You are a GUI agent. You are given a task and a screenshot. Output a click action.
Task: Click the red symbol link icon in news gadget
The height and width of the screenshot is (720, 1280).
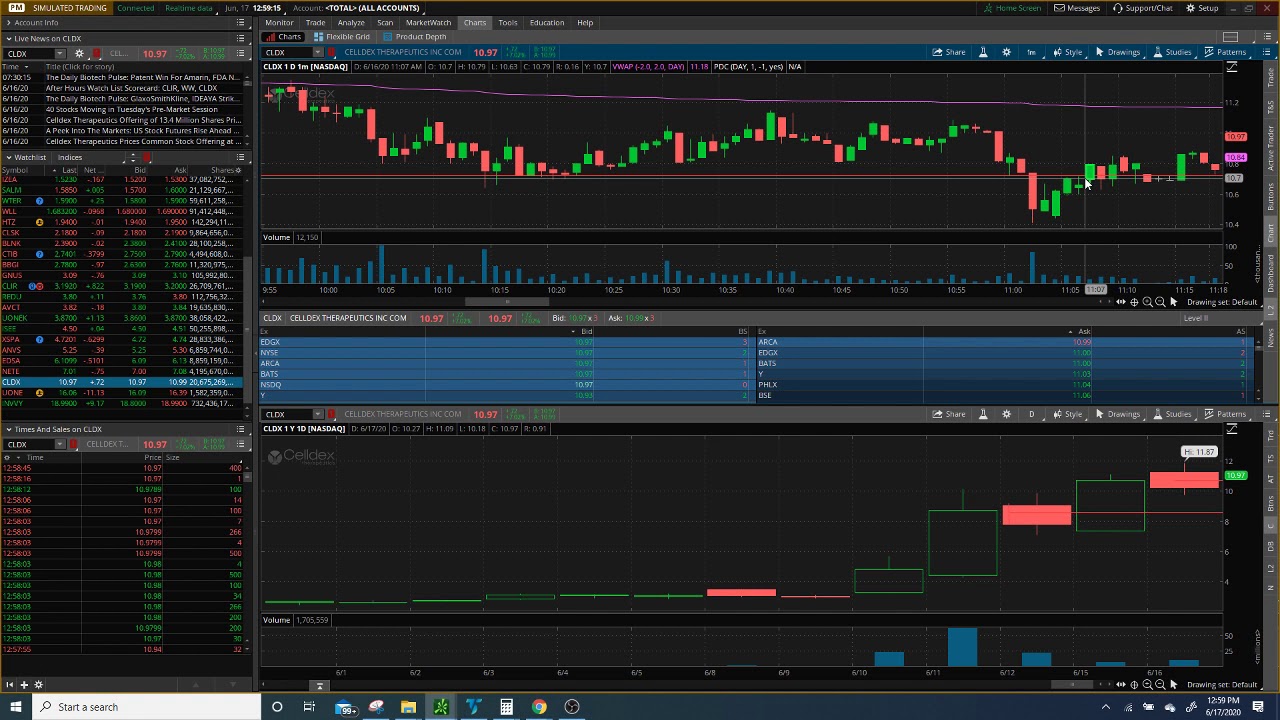click(x=96, y=53)
